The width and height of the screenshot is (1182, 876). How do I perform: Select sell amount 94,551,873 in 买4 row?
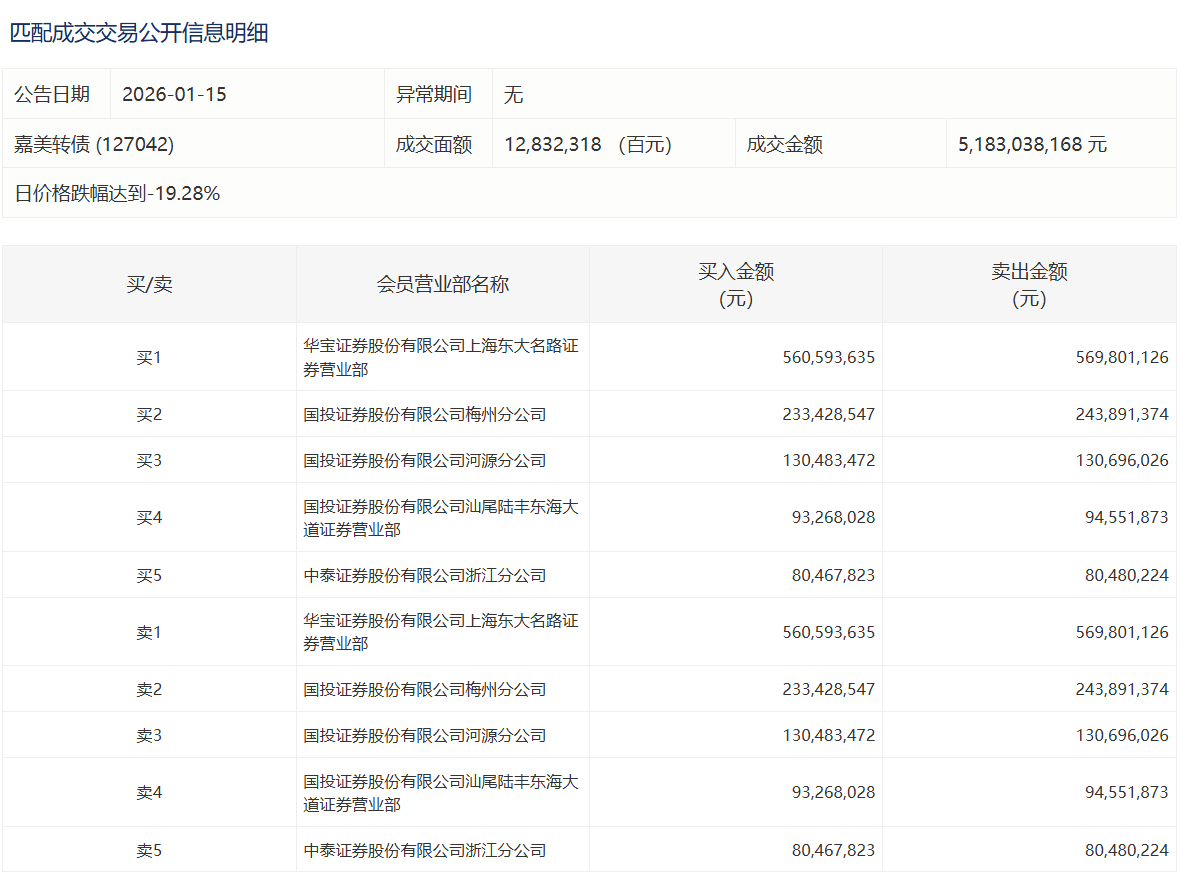coord(1126,518)
